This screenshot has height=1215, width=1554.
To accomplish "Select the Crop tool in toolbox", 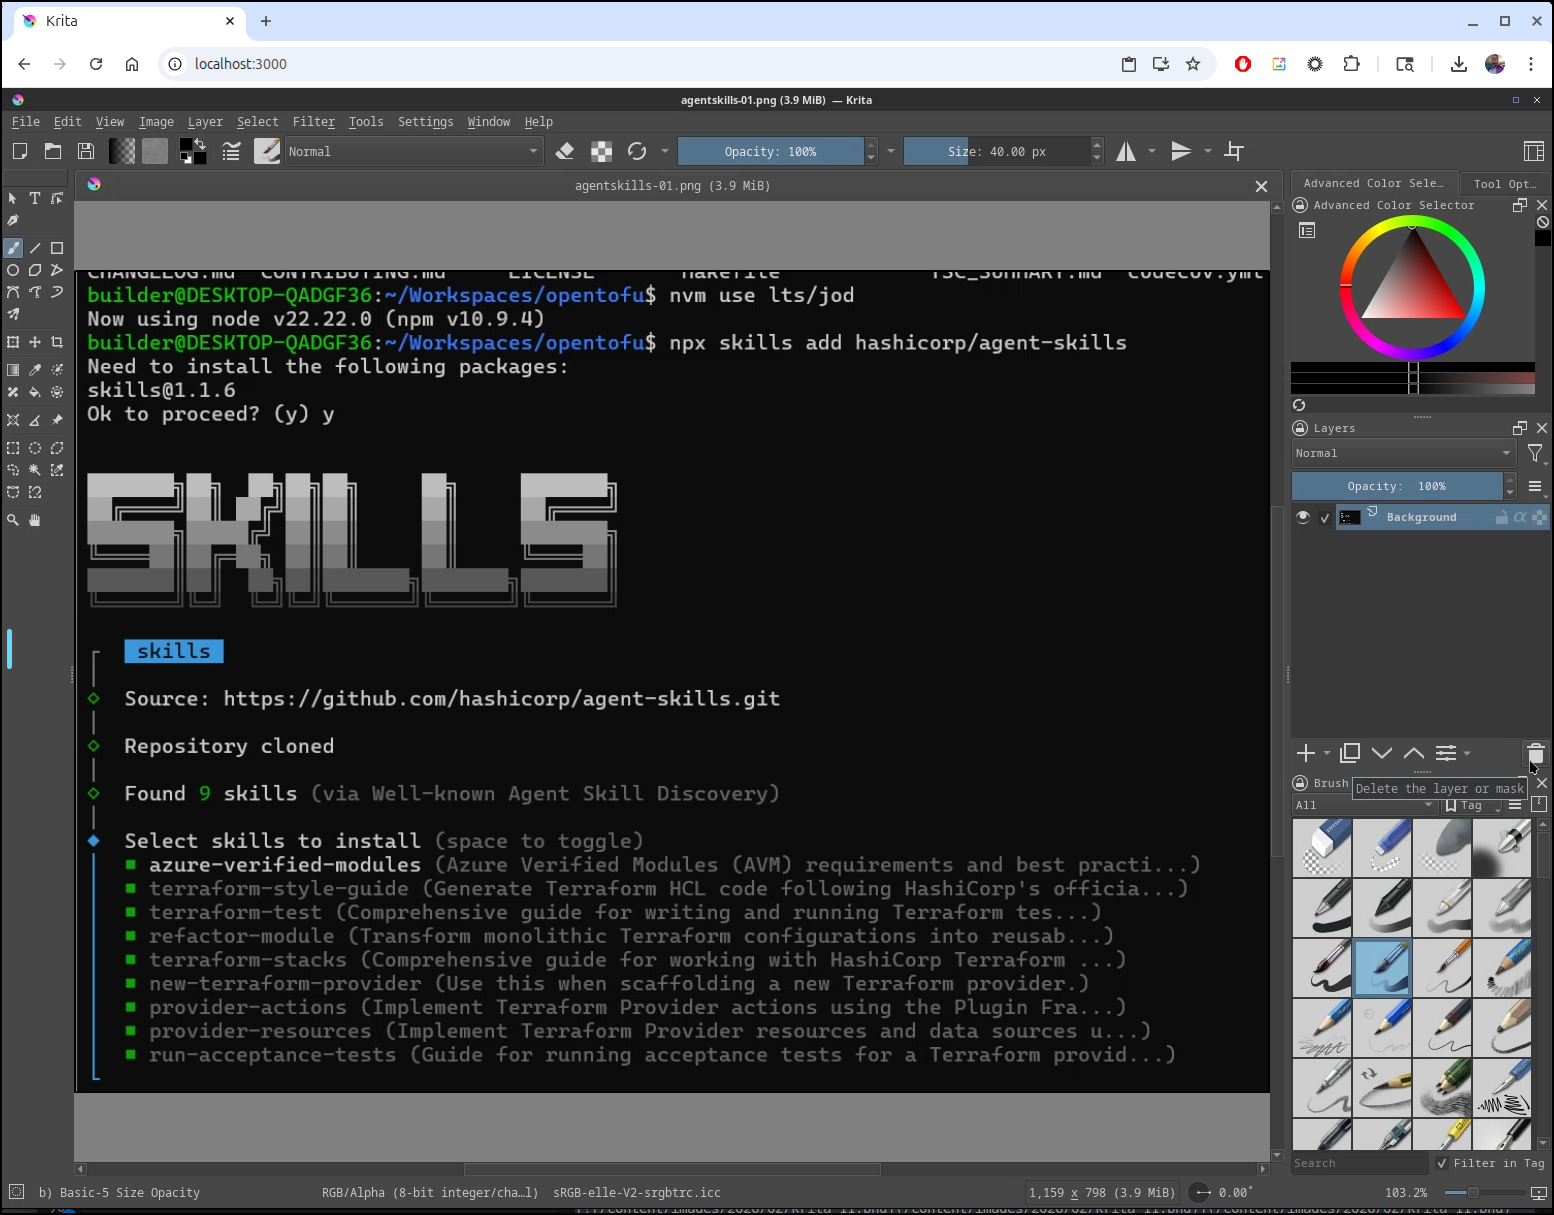I will pyautogui.click(x=57, y=342).
